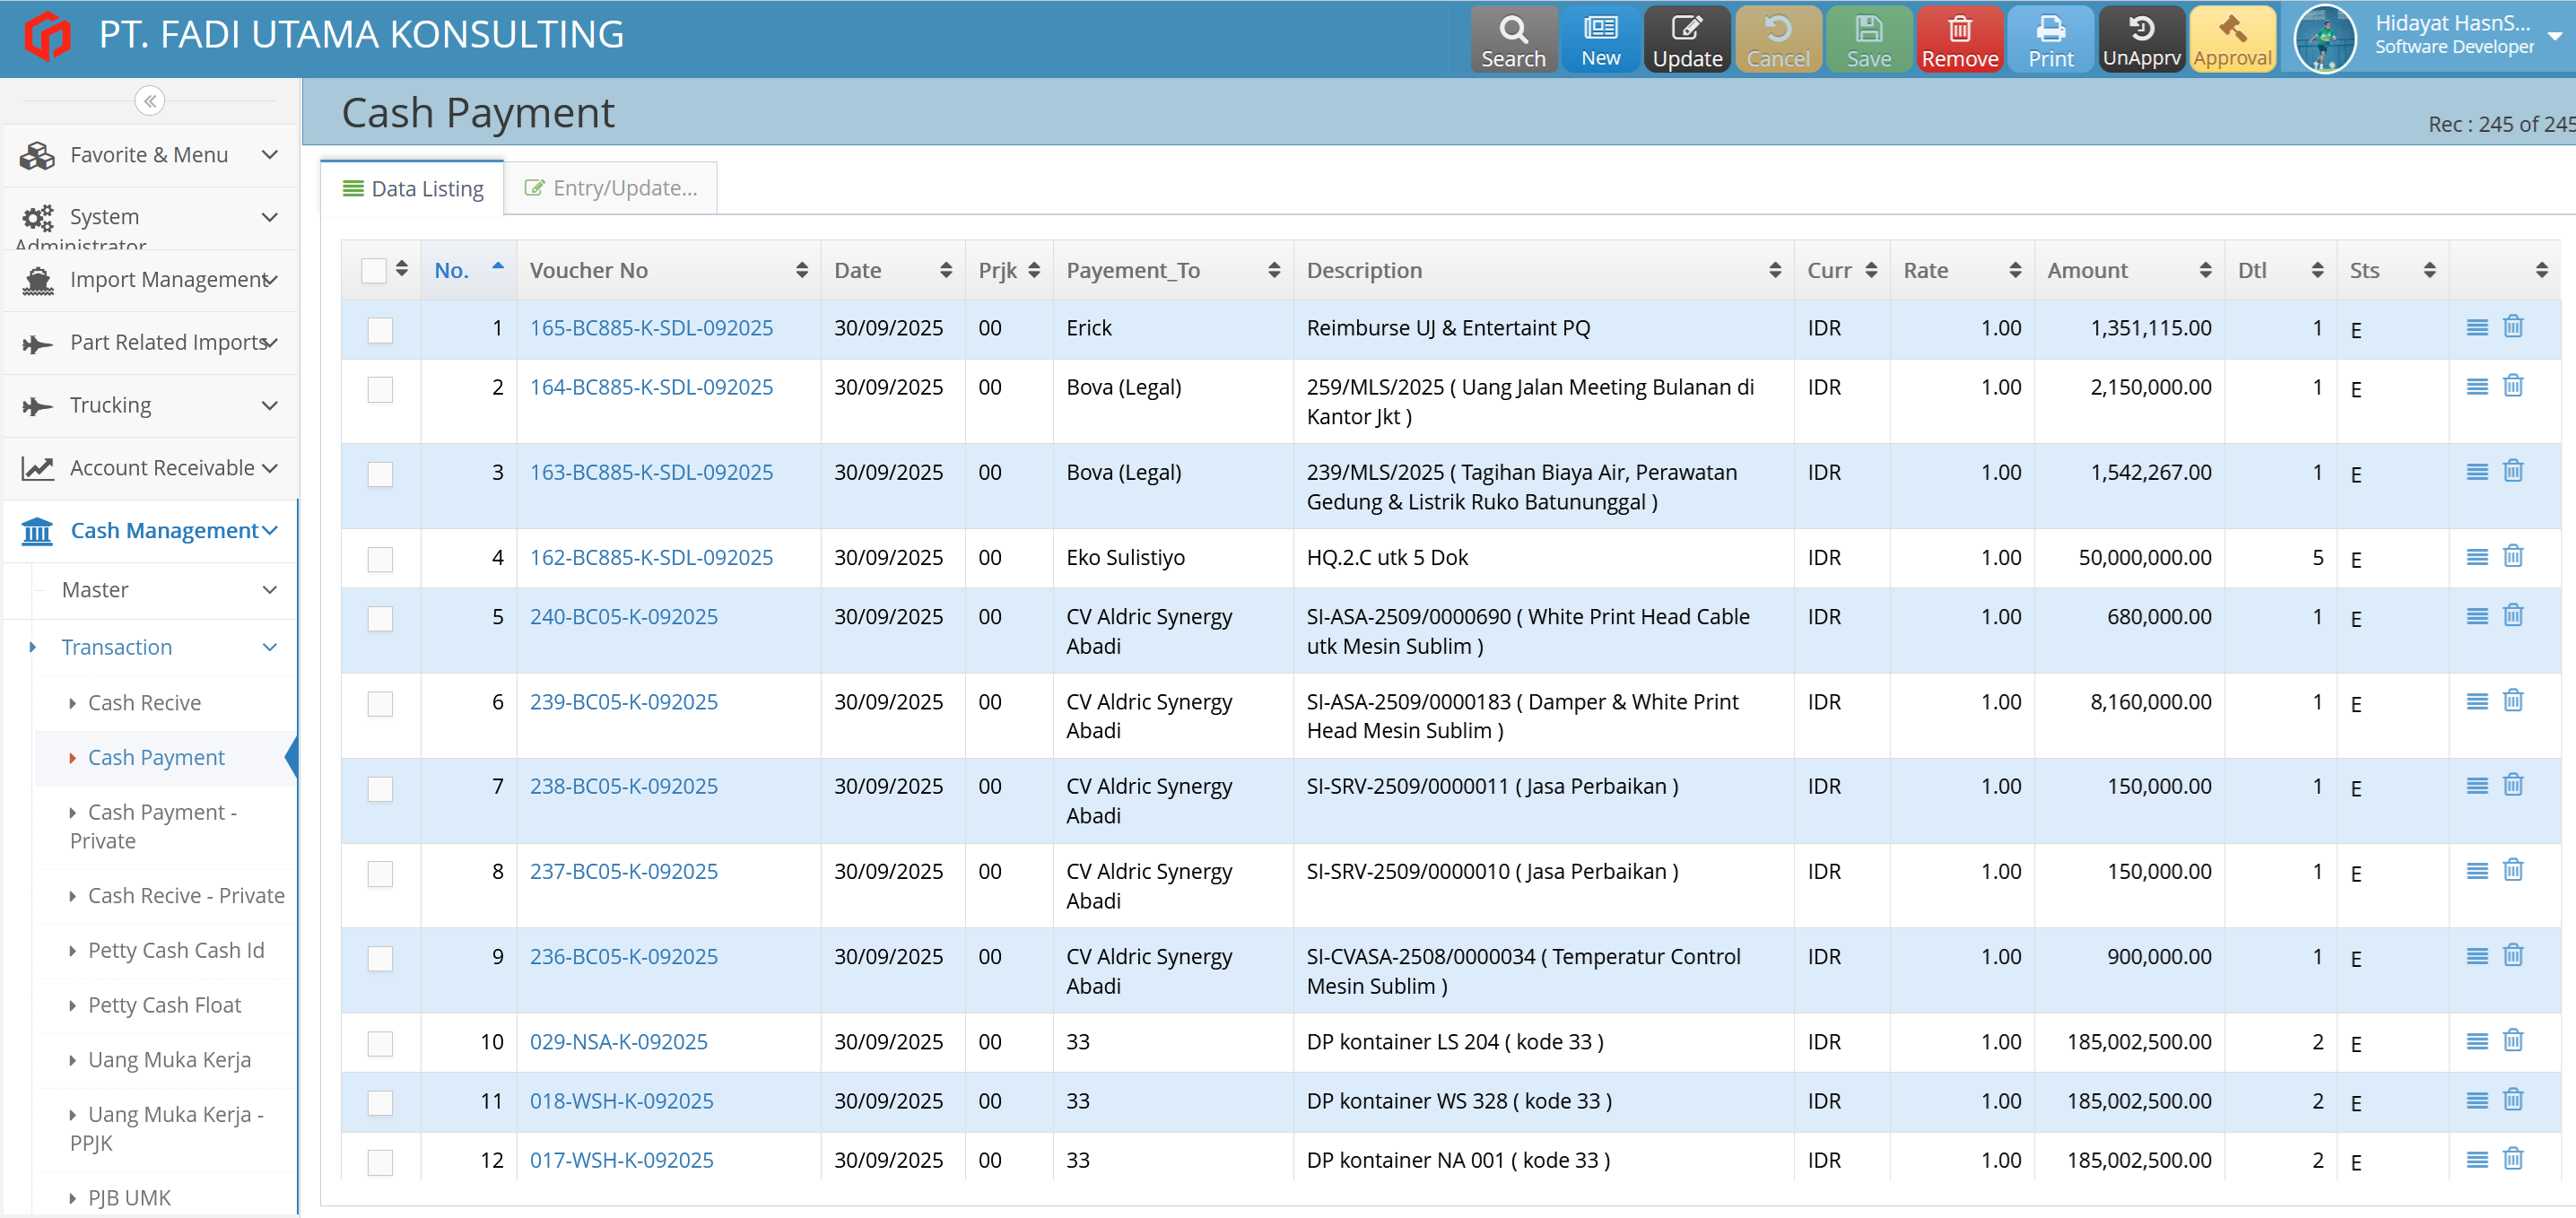Check the select-all header checkbox

pyautogui.click(x=373, y=270)
